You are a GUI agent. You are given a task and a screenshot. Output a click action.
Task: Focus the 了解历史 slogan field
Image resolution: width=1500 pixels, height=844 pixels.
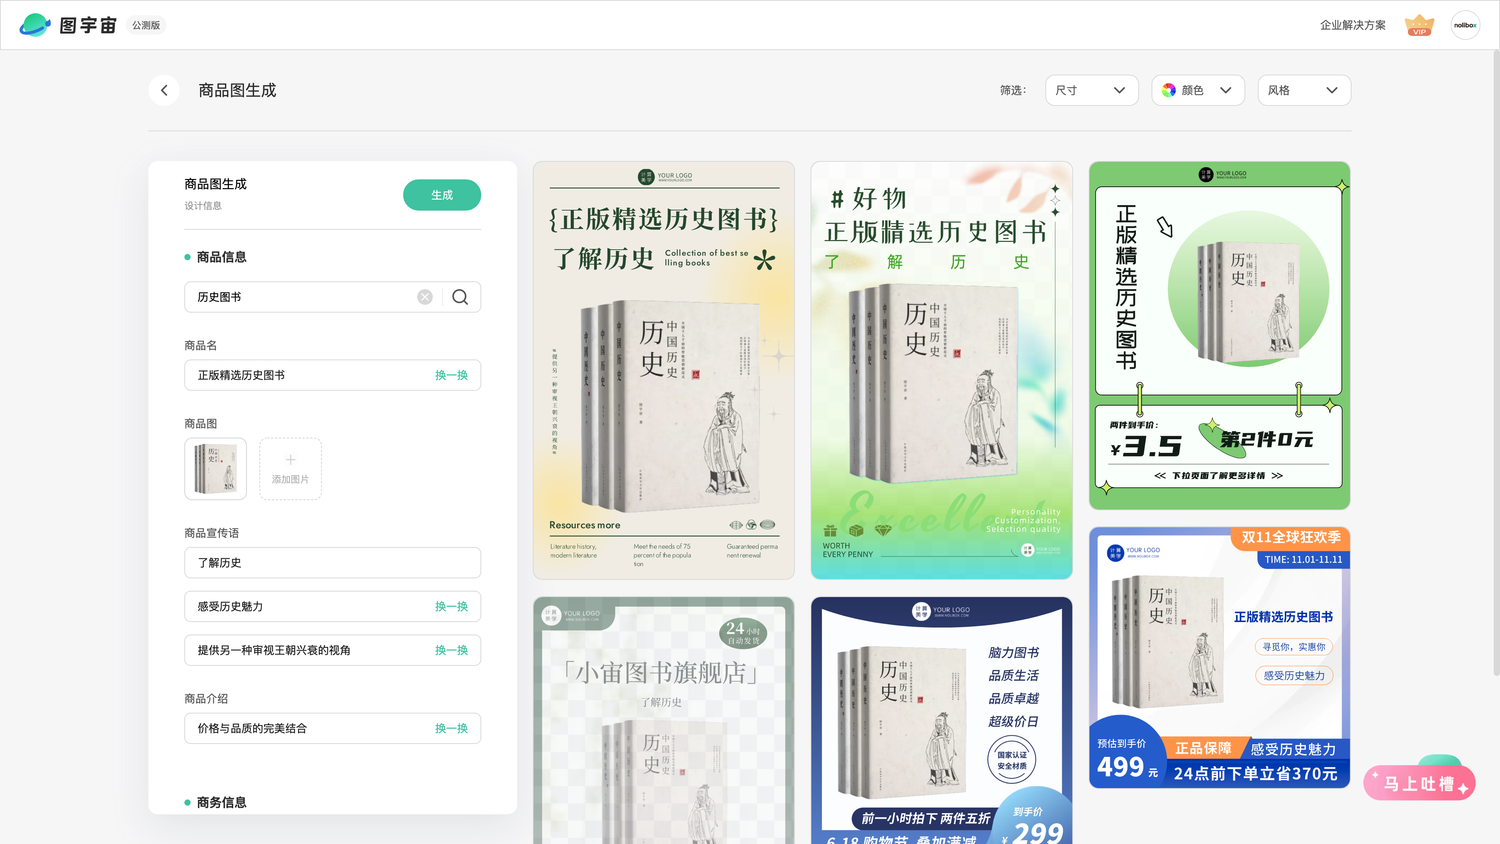332,563
